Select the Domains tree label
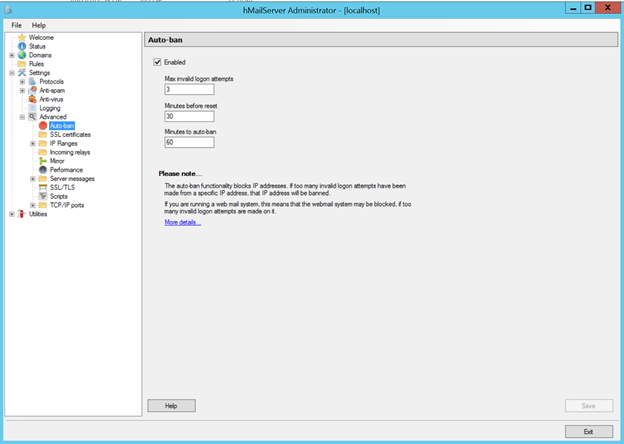 (x=40, y=55)
